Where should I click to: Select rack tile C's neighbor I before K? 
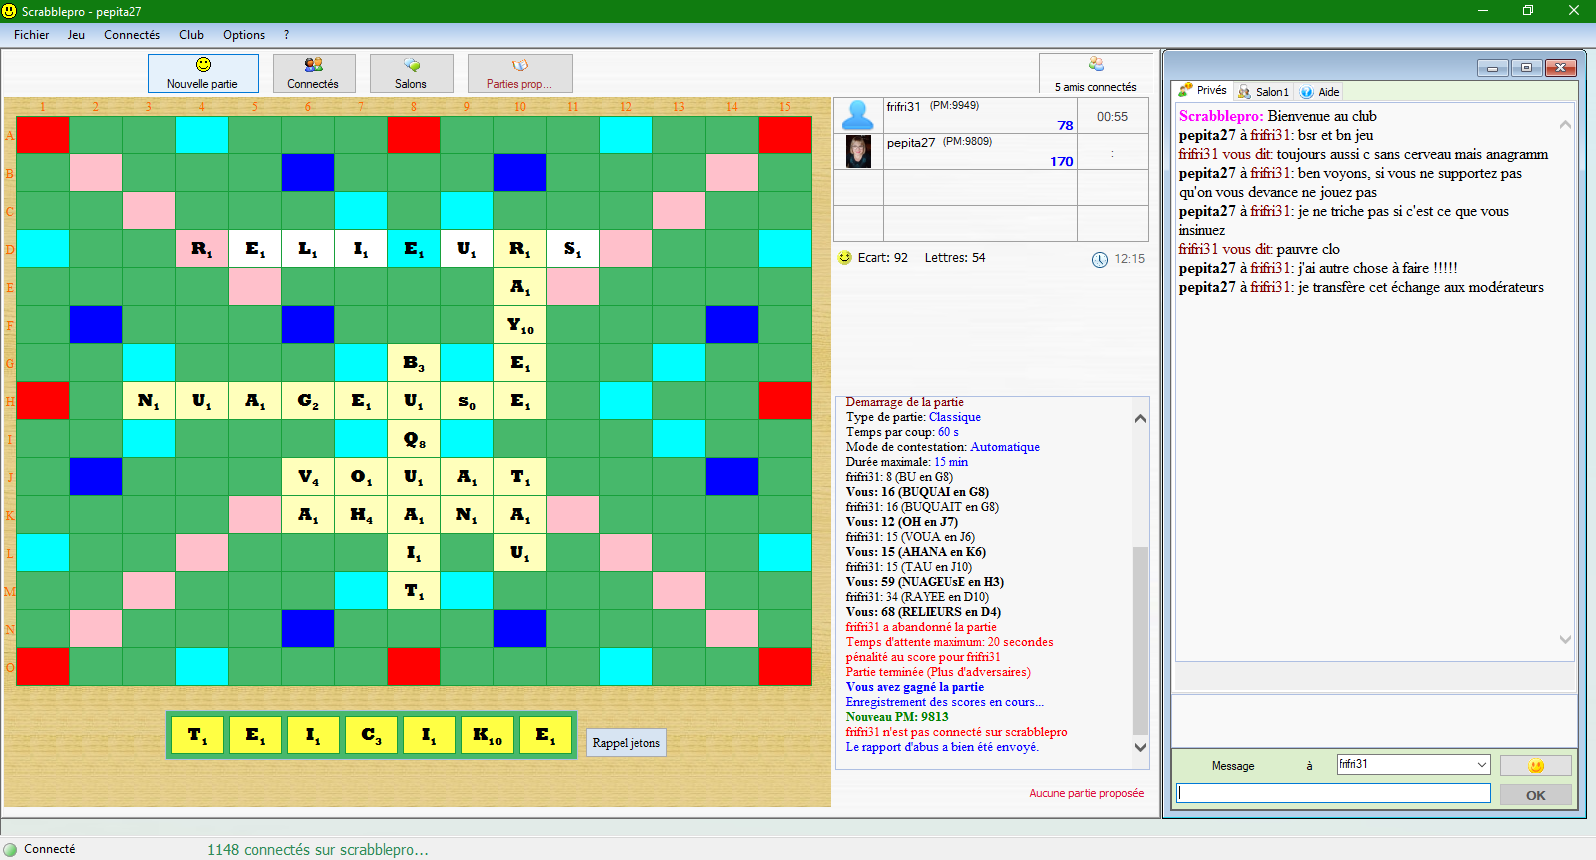pos(429,735)
